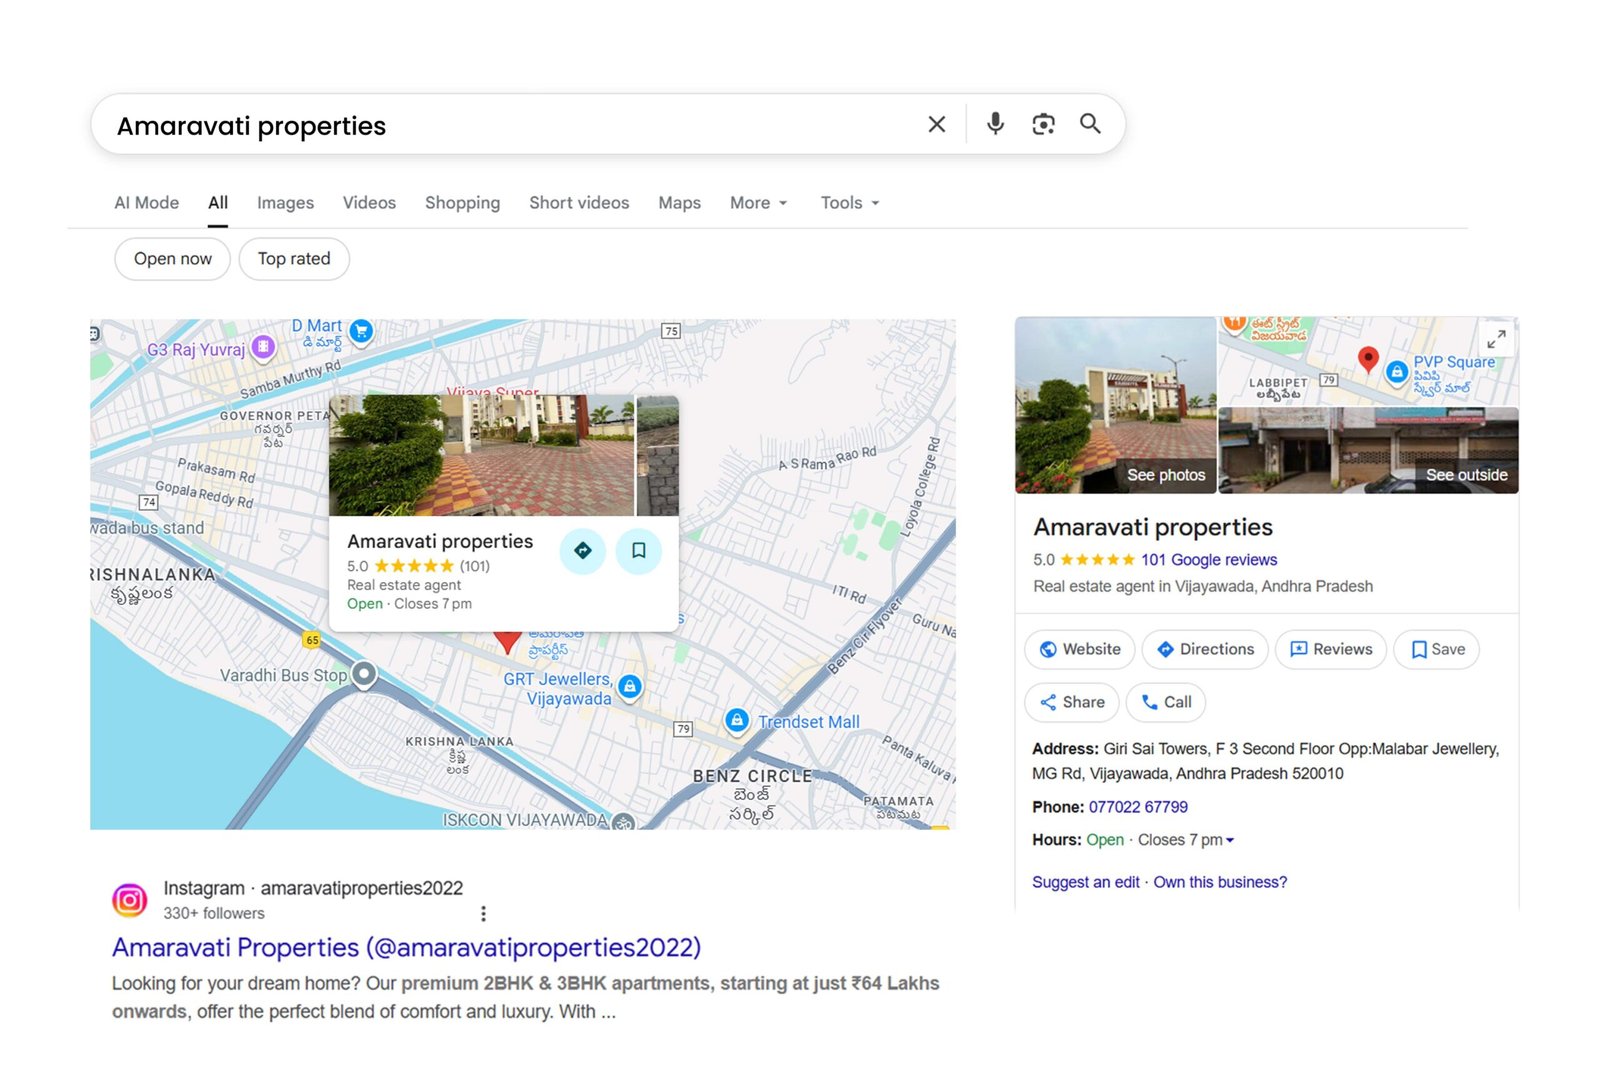Toggle Save for Amaravati properties
This screenshot has width=1600, height=1067.
(x=1436, y=649)
